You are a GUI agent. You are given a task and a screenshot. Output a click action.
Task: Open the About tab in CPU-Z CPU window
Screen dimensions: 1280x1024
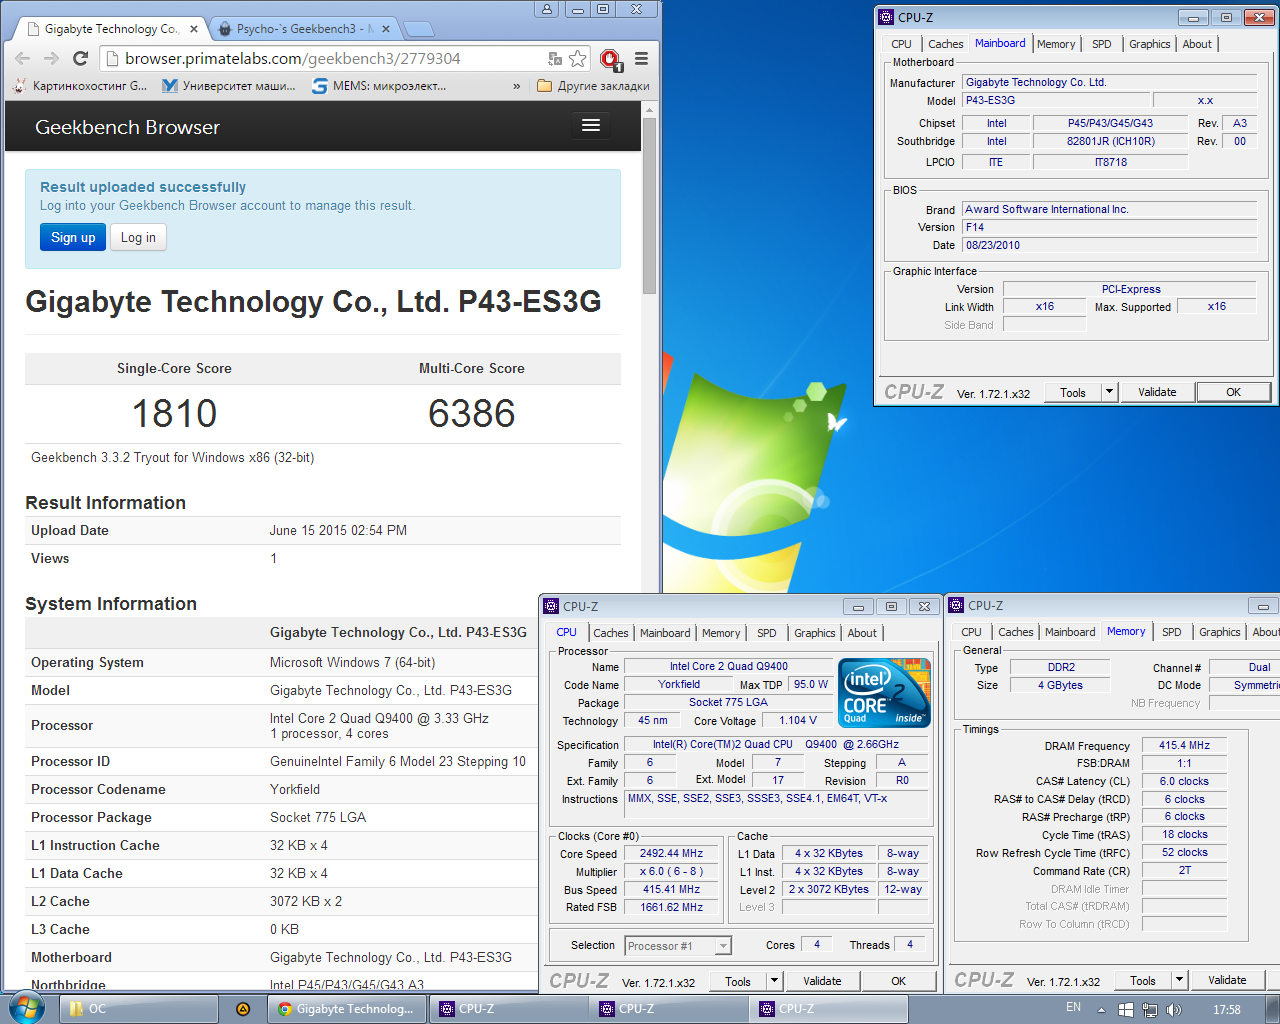tap(862, 633)
